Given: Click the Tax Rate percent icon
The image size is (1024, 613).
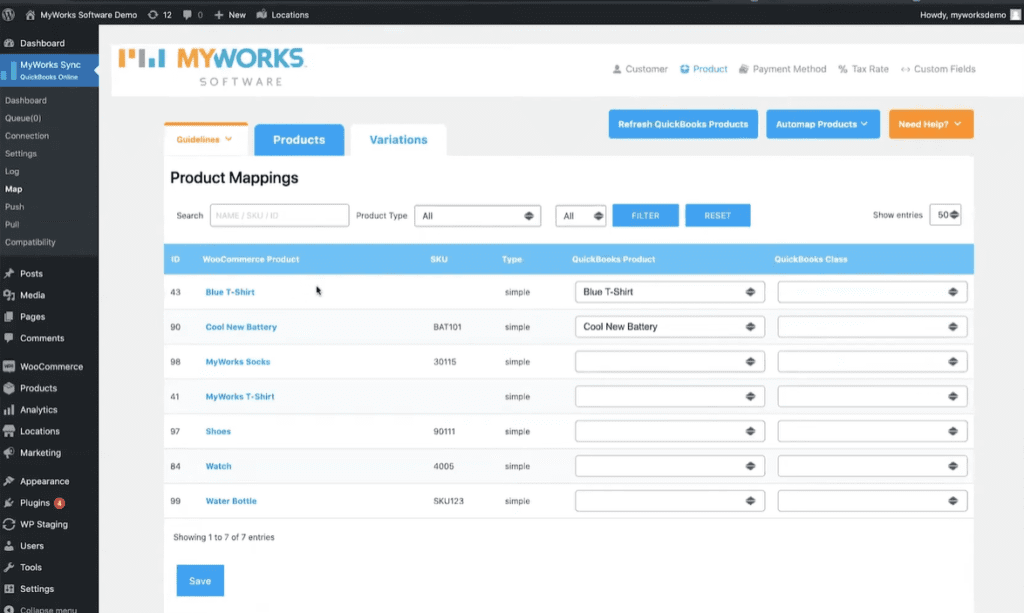Looking at the screenshot, I should click(x=842, y=69).
